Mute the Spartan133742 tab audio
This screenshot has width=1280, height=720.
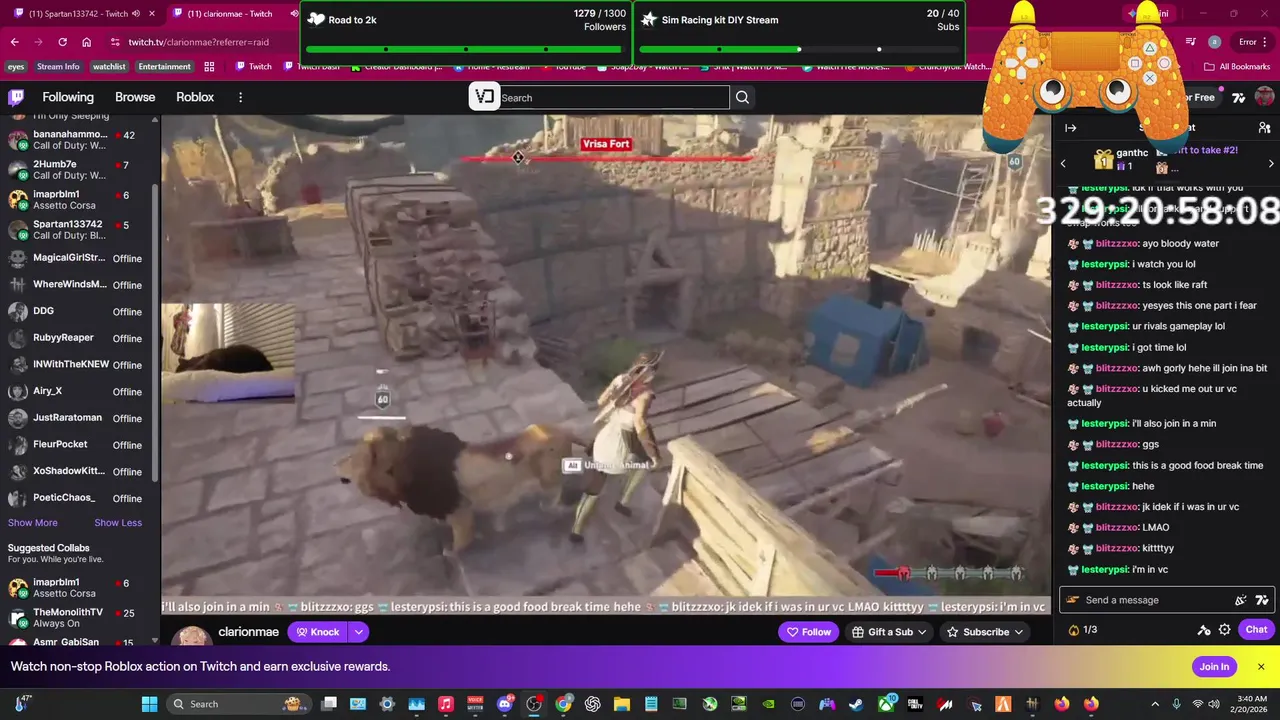pos(136,14)
